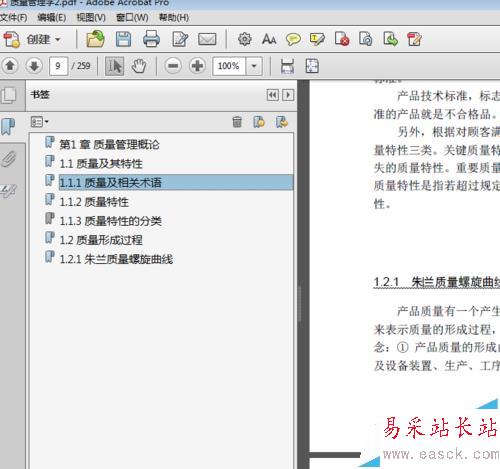
Task: Select bookmark 1.1.1 质量及相关术语
Action: click(176, 182)
